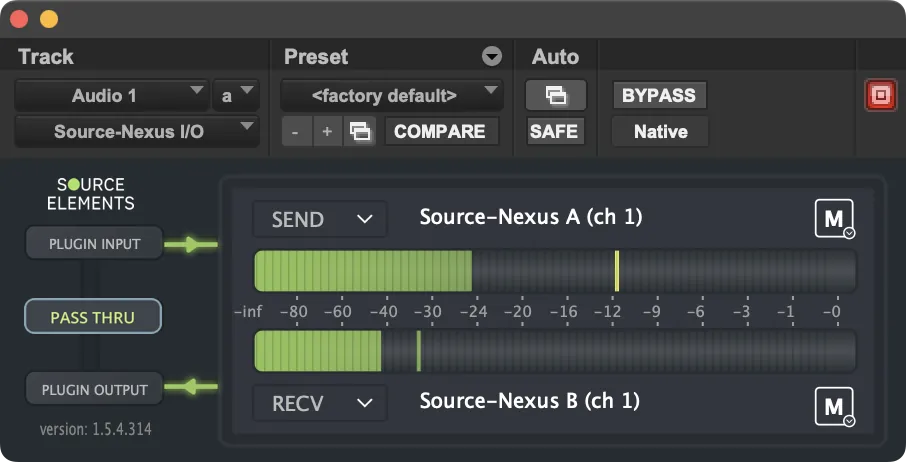Enable automation SAFE mode
Viewport: 906px width, 462px height.
click(x=555, y=131)
